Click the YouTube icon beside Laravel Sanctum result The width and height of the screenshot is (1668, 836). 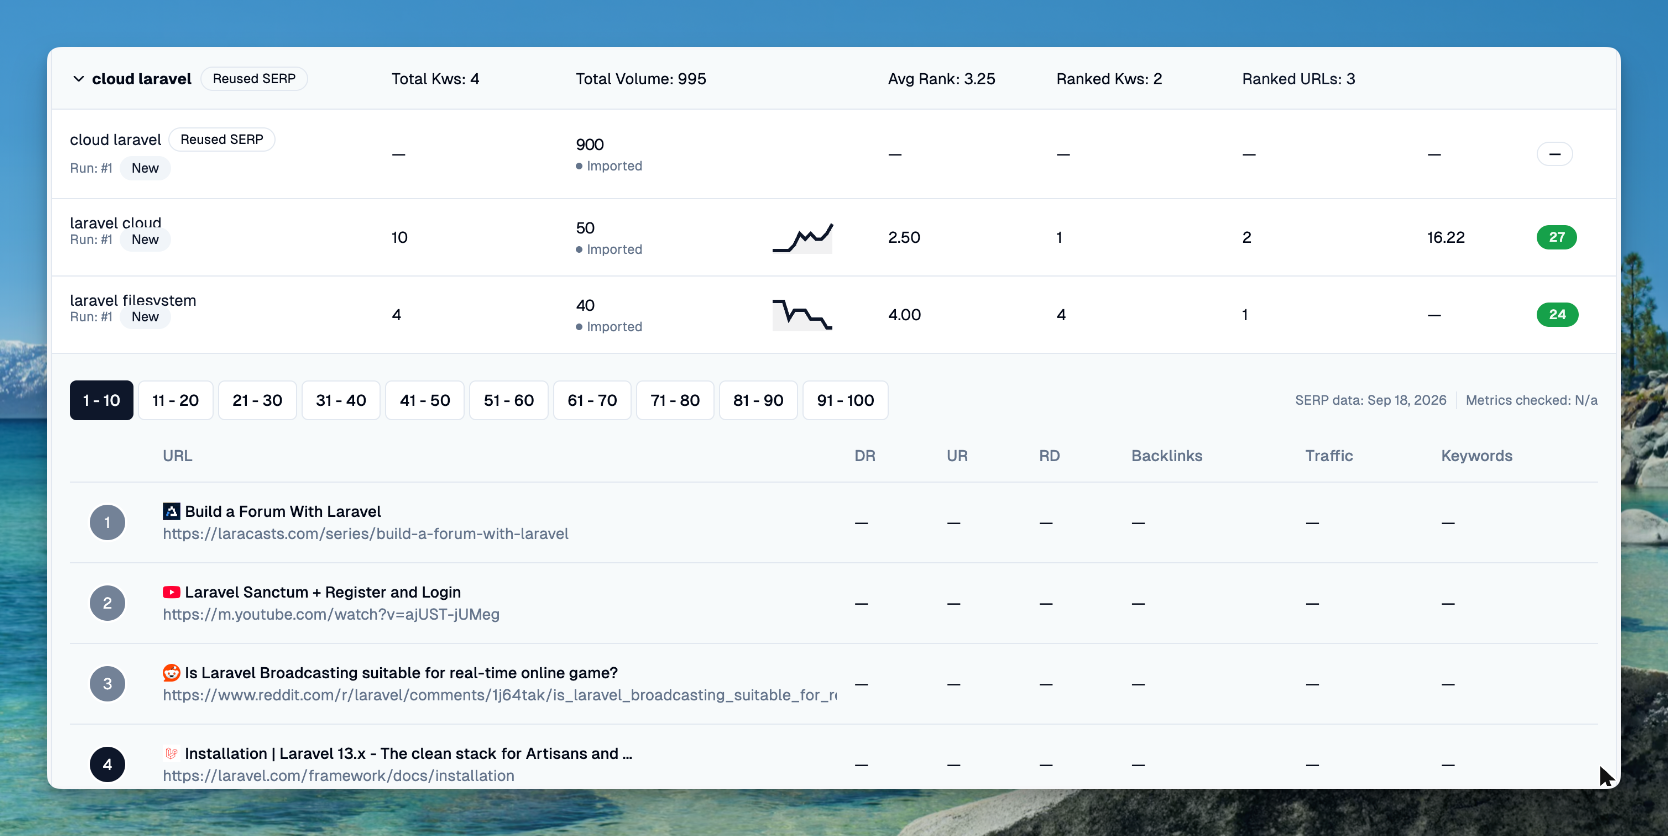click(x=172, y=592)
